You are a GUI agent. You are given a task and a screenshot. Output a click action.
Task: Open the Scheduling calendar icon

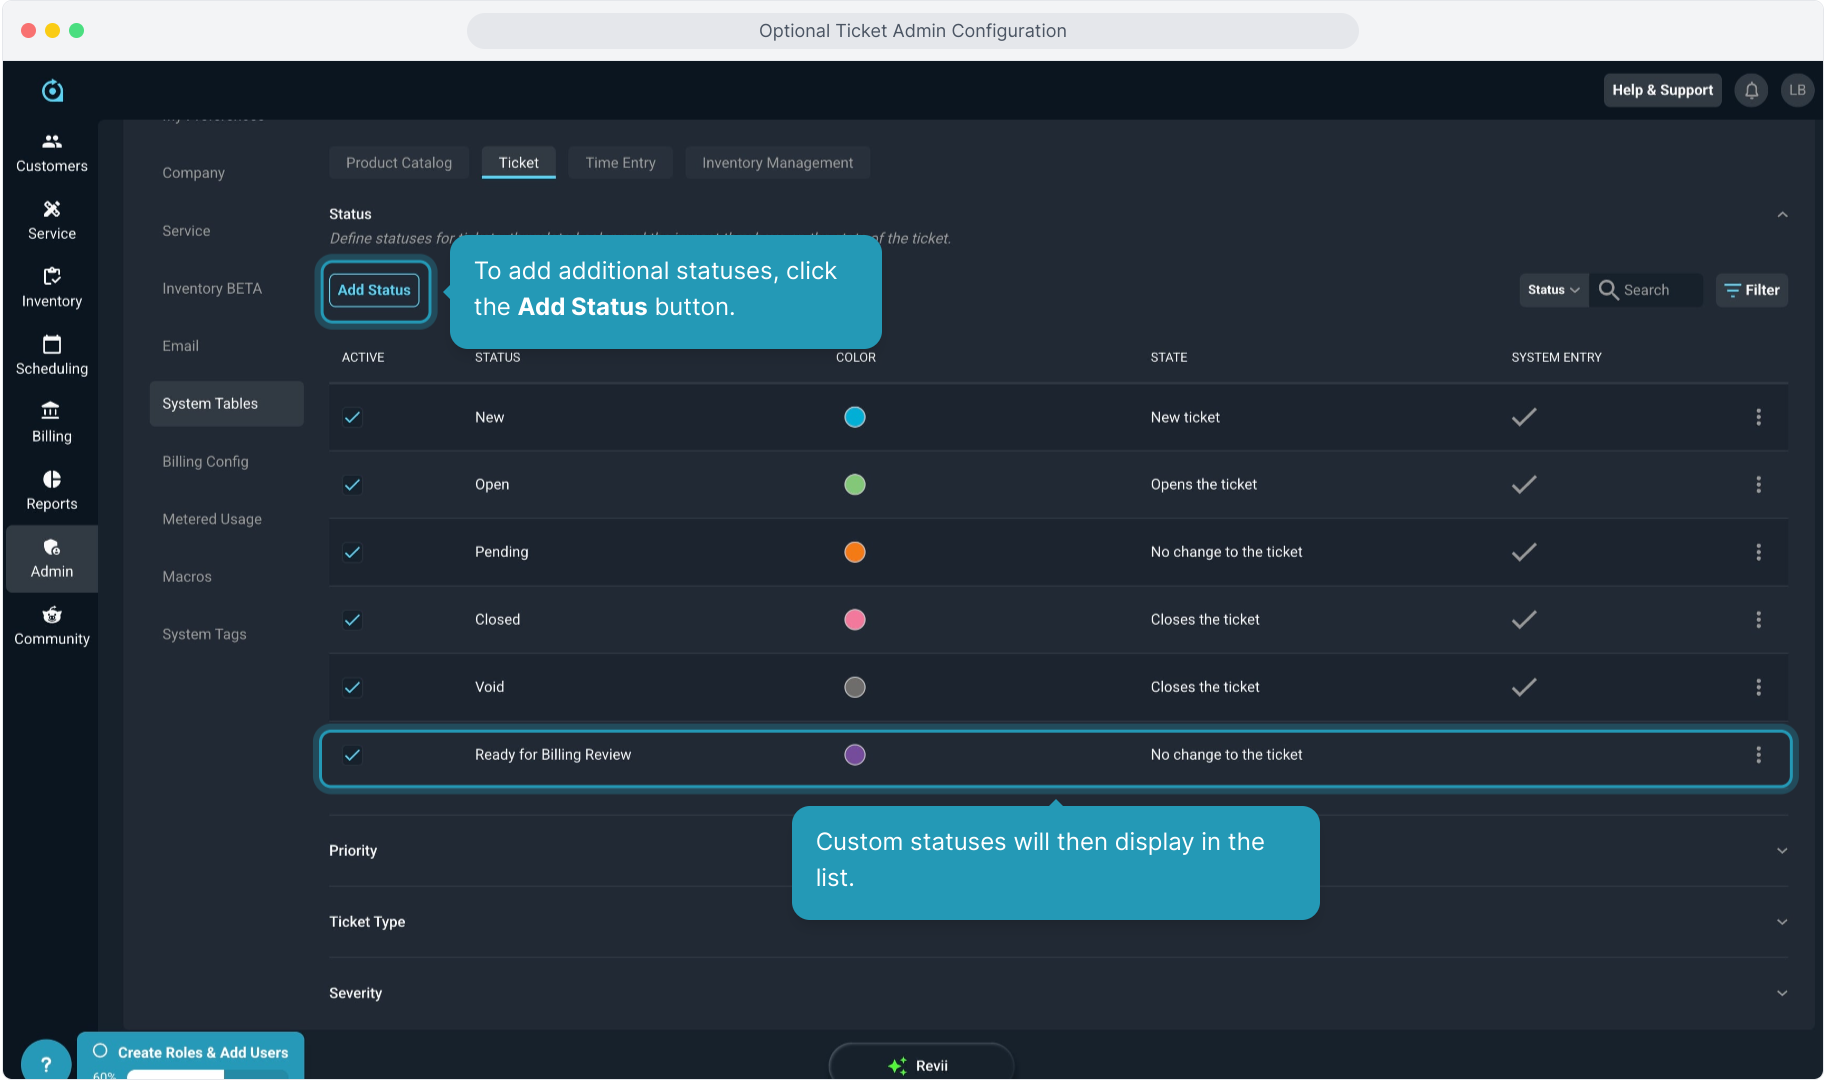[52, 345]
